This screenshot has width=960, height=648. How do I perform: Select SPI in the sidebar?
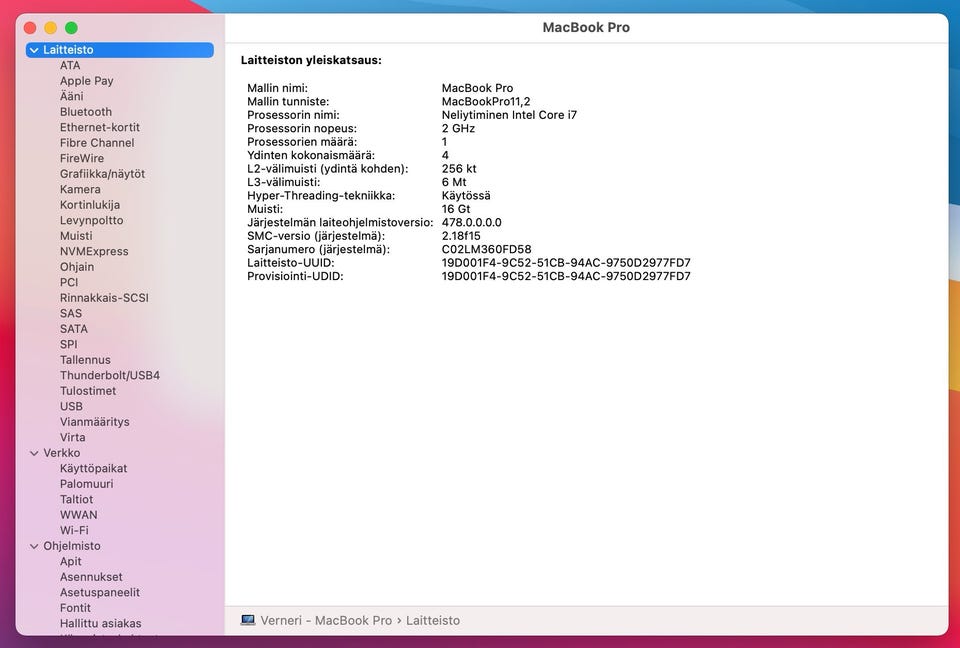69,344
